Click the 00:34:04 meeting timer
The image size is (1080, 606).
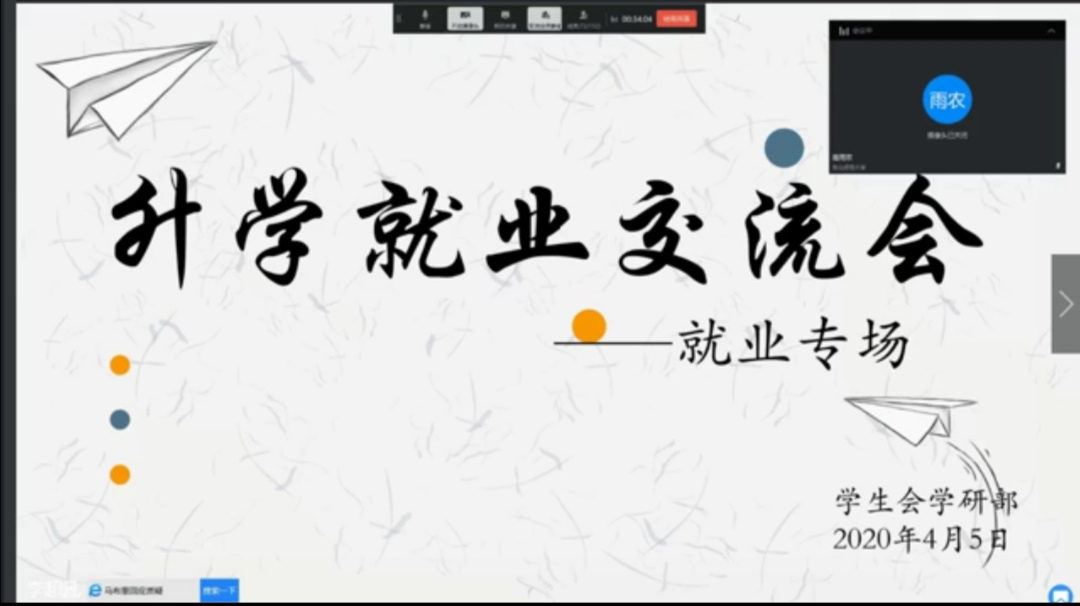pos(636,18)
